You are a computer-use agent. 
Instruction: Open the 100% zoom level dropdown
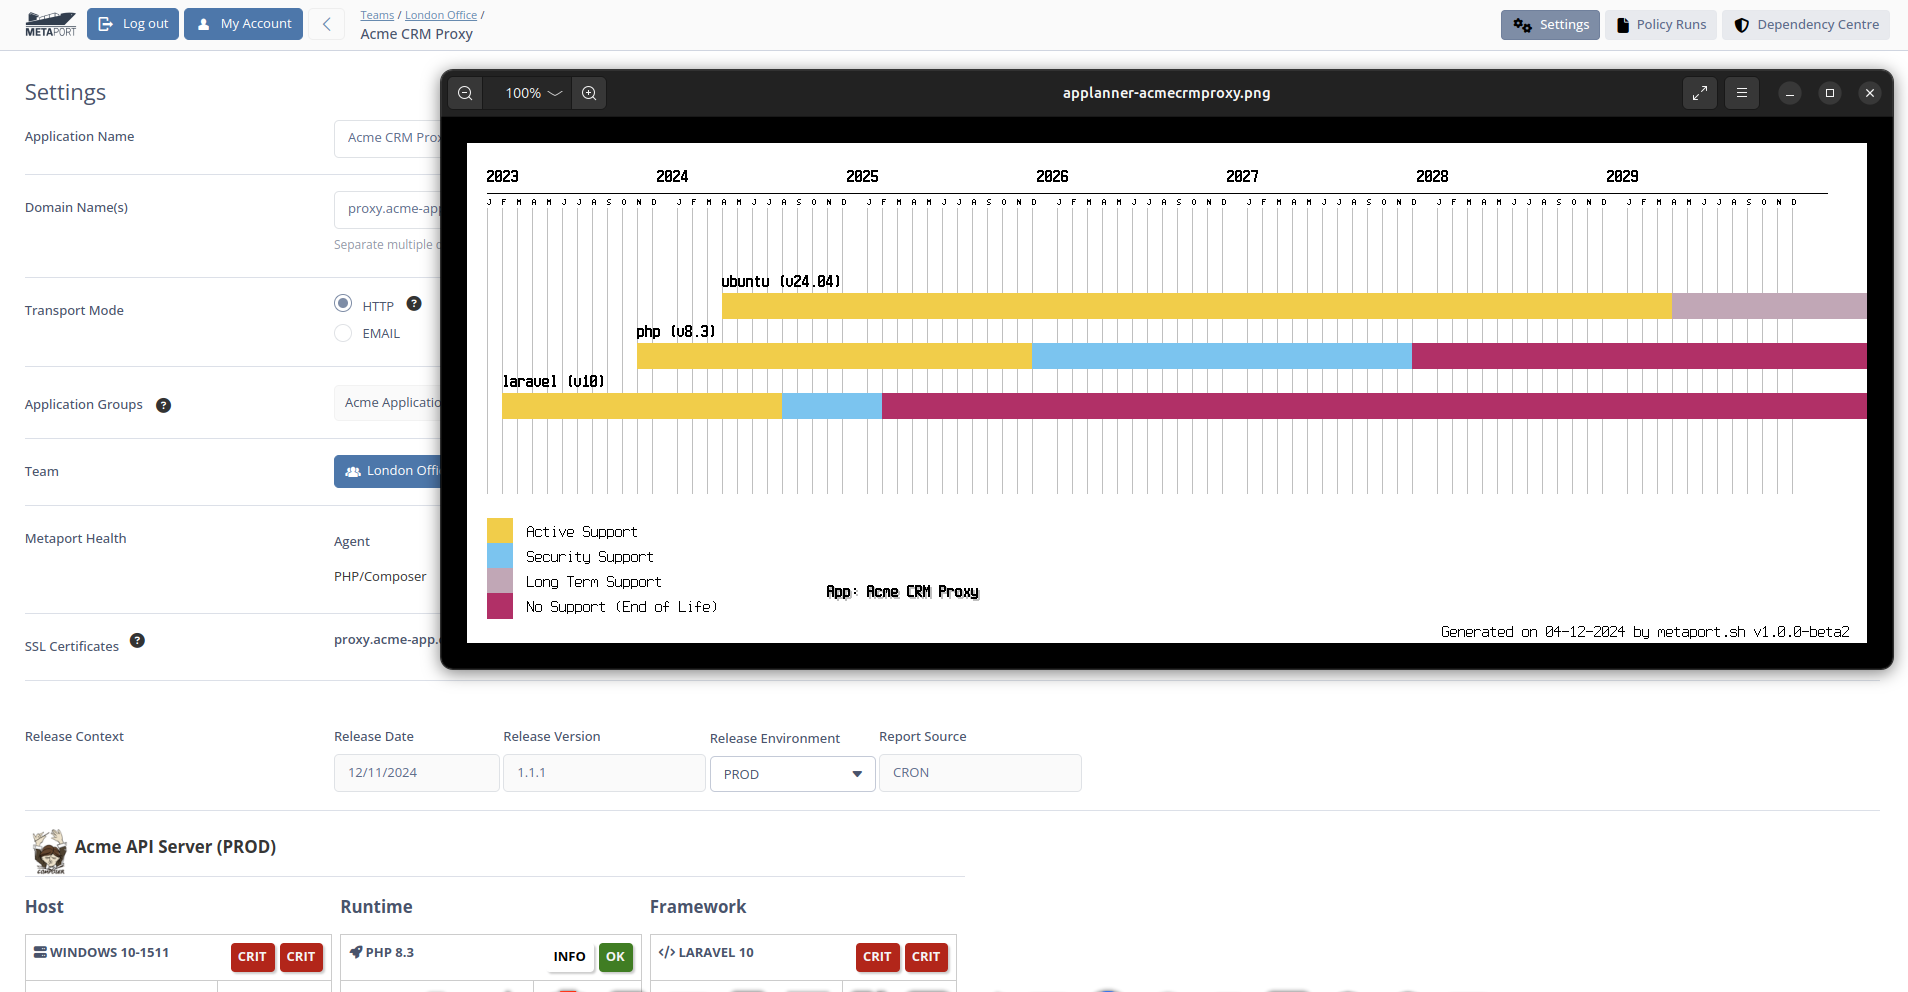tap(533, 93)
